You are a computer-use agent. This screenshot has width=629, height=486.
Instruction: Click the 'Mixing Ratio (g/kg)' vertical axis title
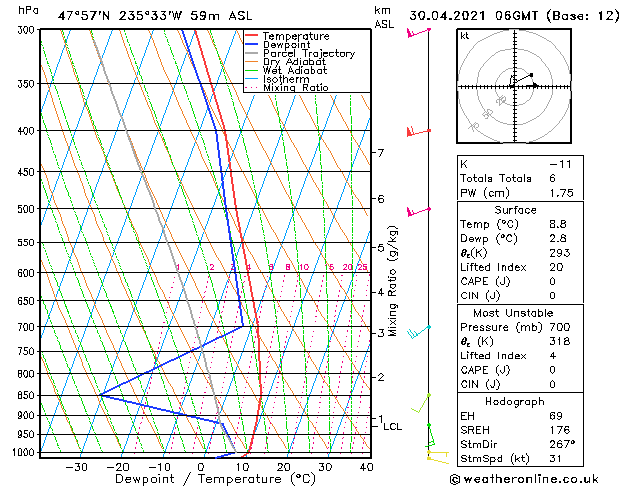click(x=392, y=281)
